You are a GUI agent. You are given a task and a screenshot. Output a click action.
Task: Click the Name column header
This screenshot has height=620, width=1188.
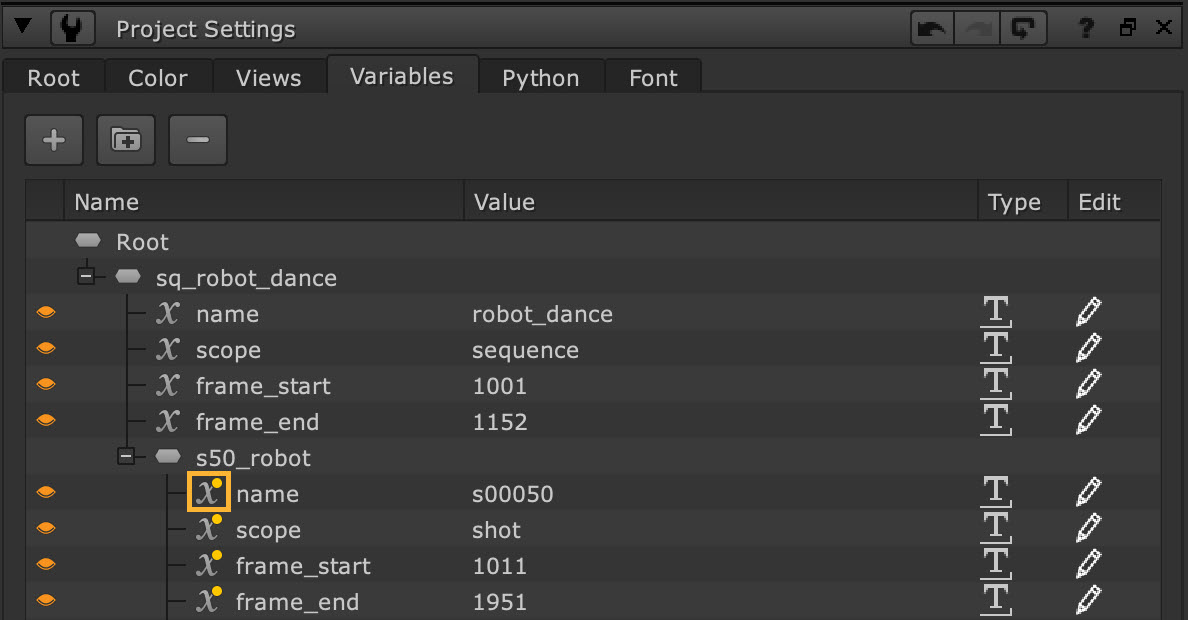coord(106,202)
